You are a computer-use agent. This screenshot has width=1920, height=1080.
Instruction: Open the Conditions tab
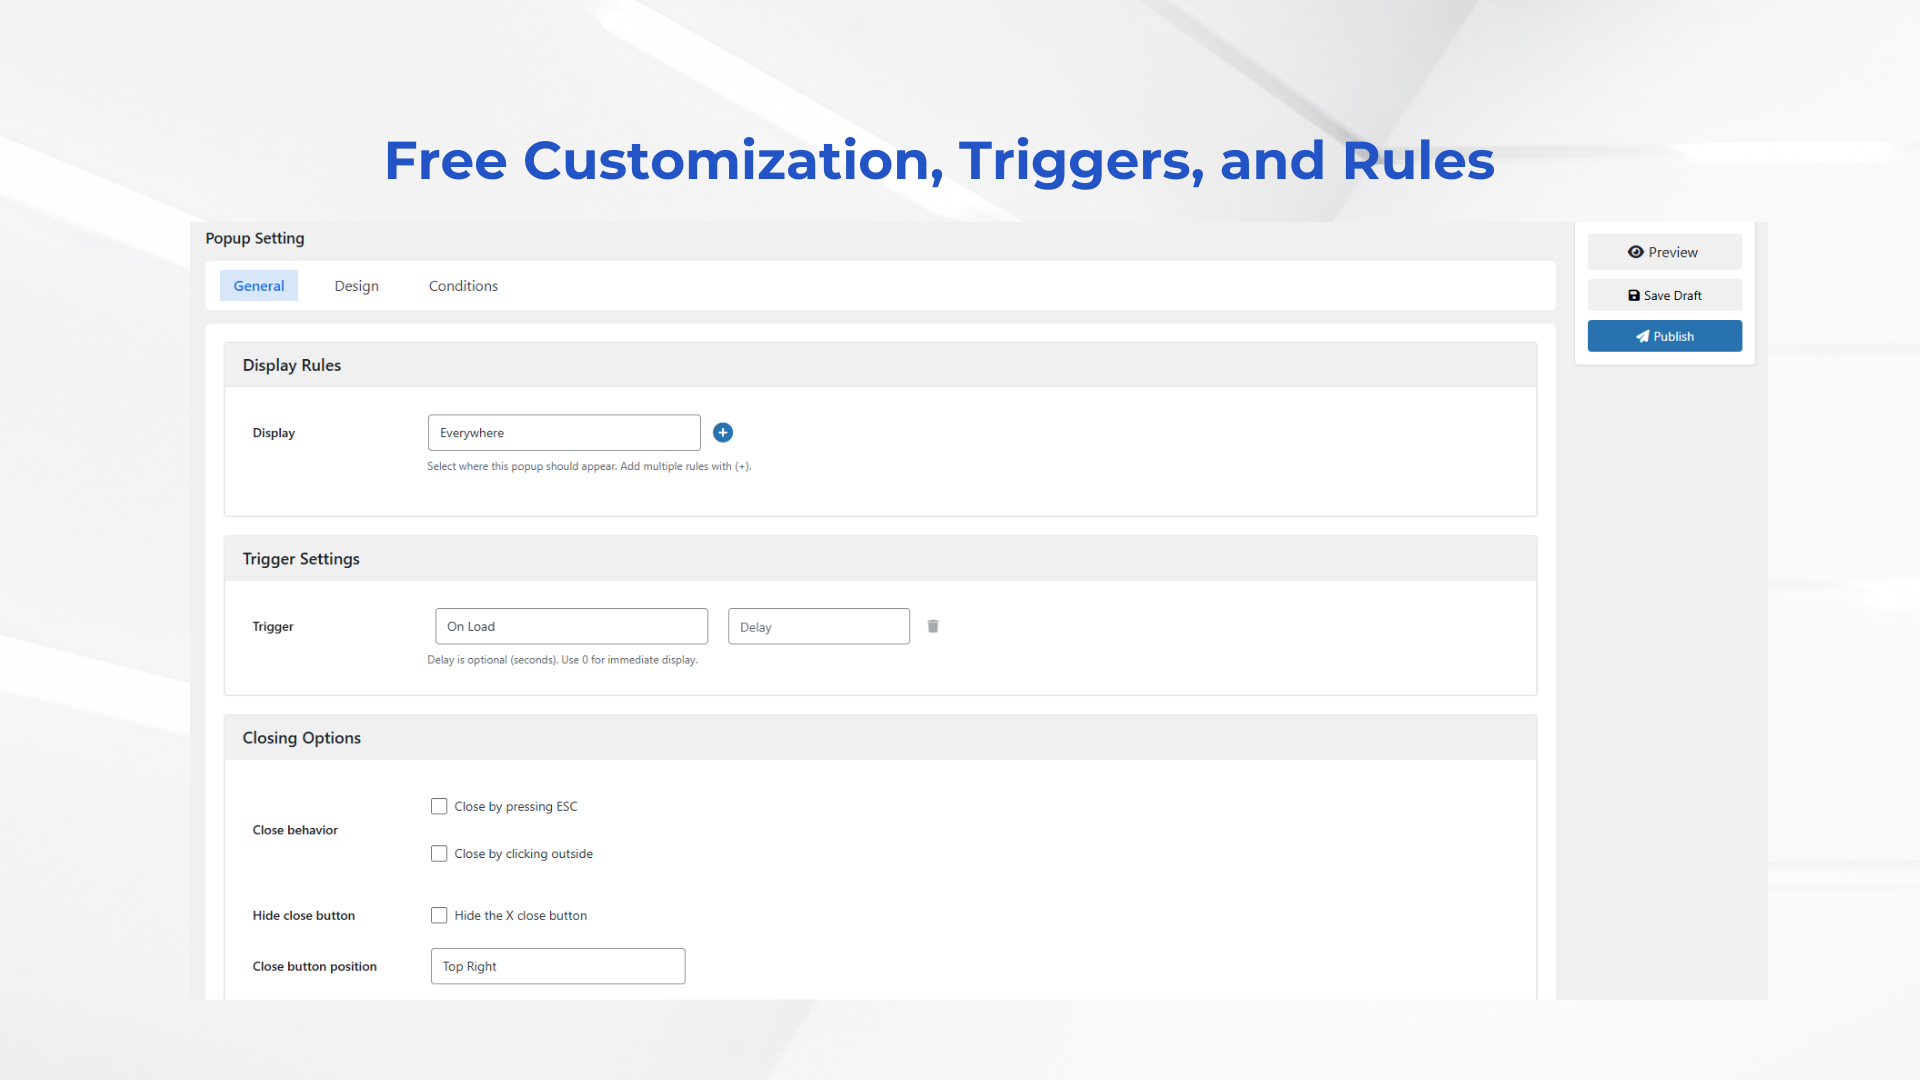tap(463, 286)
